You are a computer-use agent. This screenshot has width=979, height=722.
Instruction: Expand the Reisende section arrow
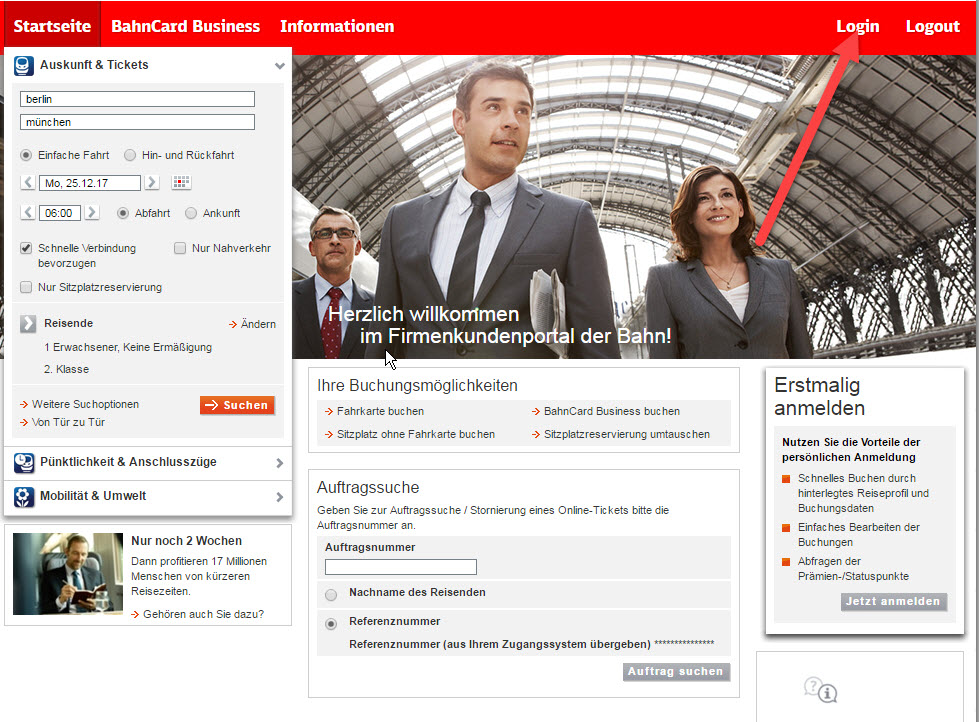(28, 324)
